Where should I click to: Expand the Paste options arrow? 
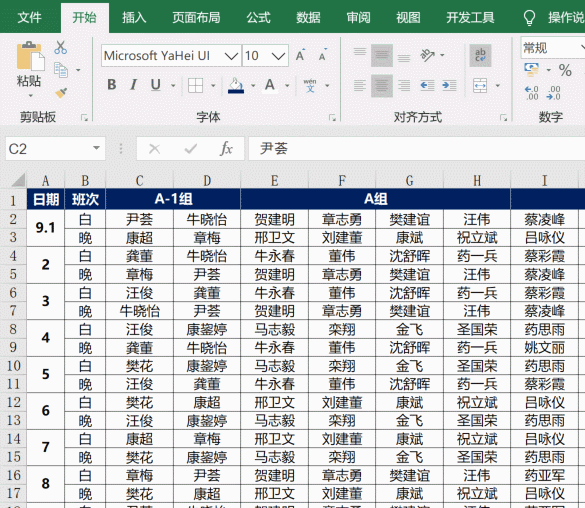tap(31, 96)
